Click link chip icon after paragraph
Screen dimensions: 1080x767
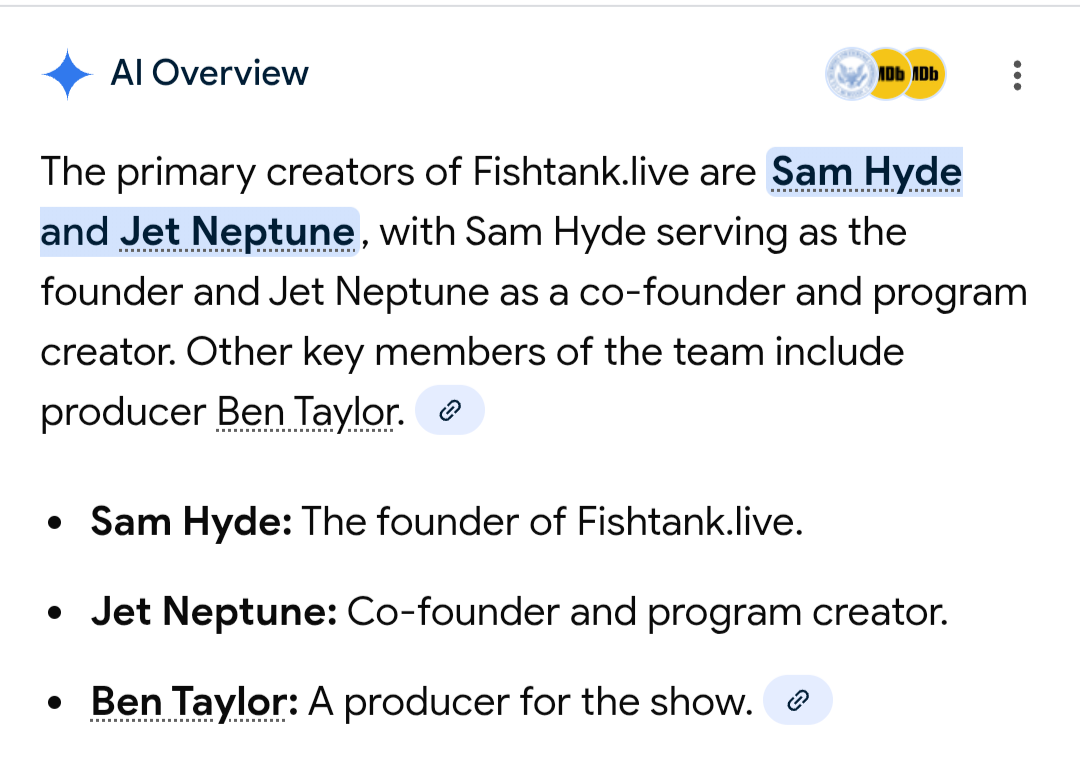(x=449, y=411)
